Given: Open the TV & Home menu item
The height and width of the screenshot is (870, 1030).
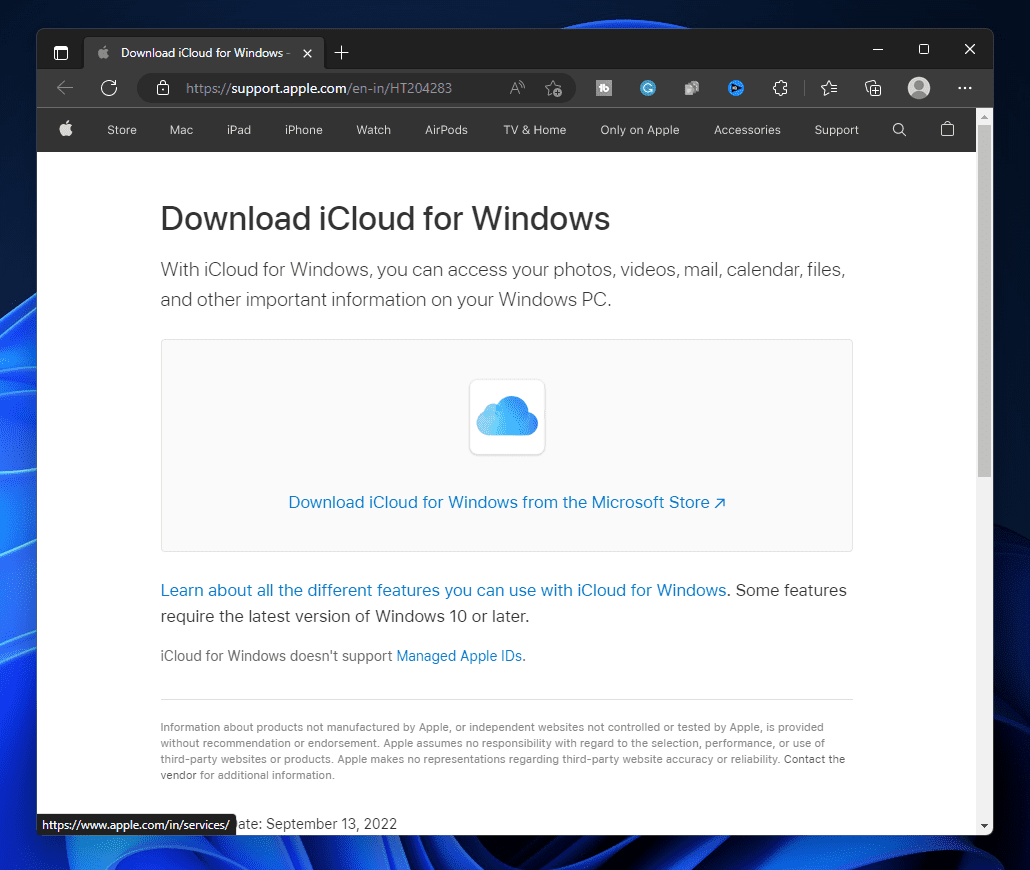Looking at the screenshot, I should (x=535, y=130).
